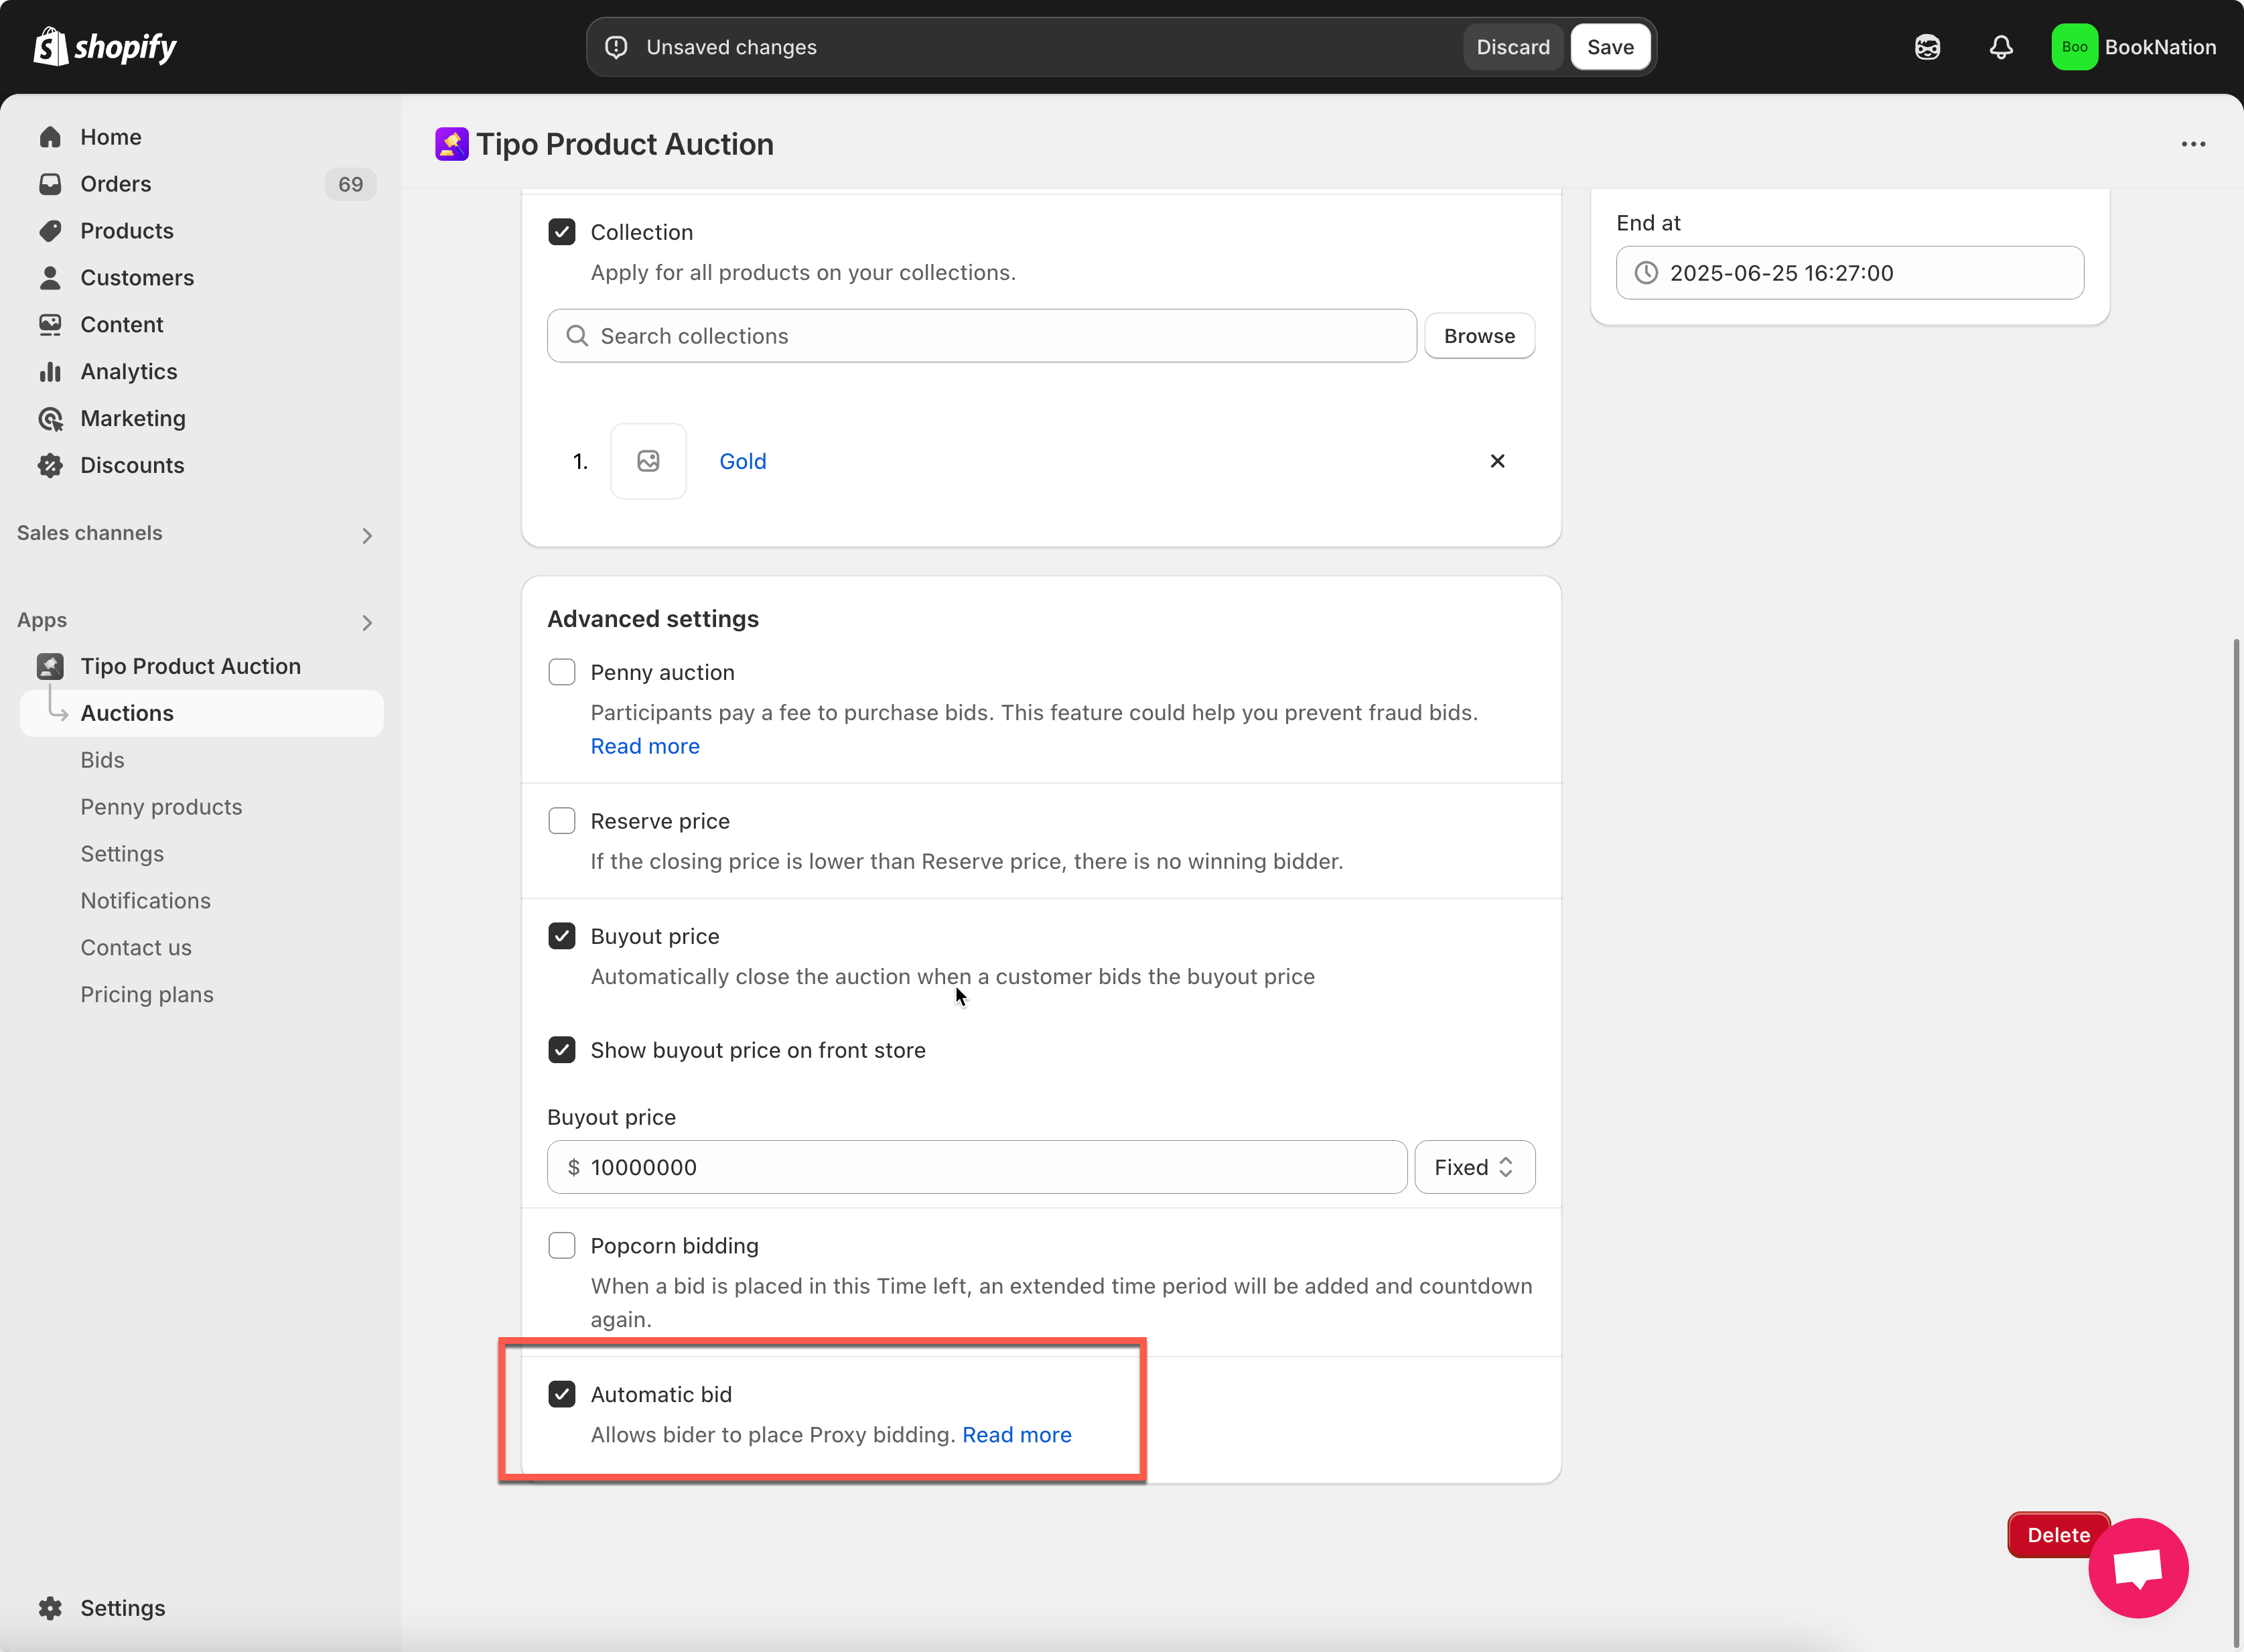
Task: Click the Search collections field
Action: [980, 336]
